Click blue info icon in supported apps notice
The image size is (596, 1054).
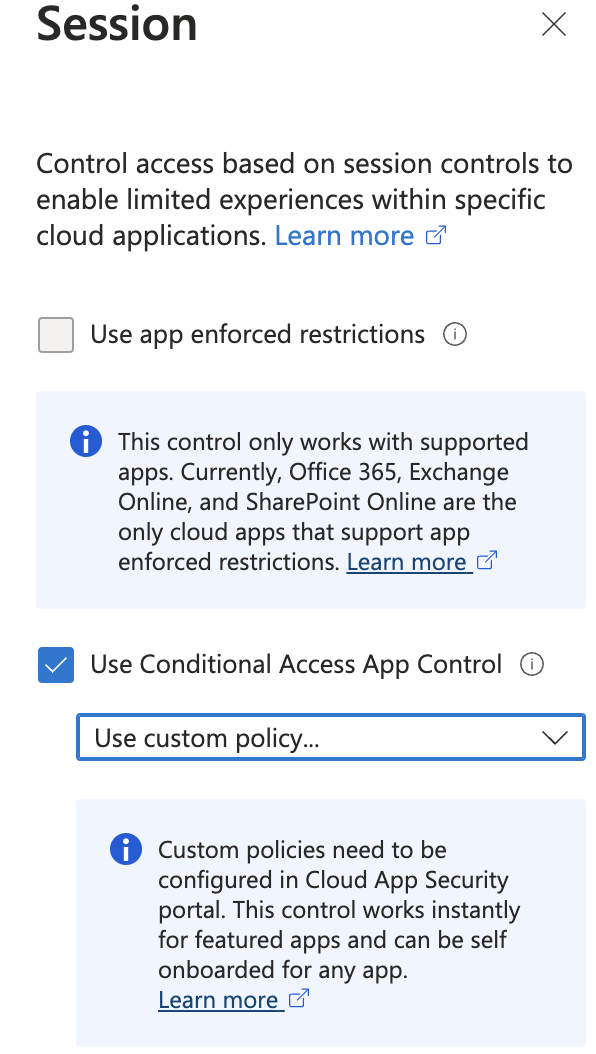86,442
